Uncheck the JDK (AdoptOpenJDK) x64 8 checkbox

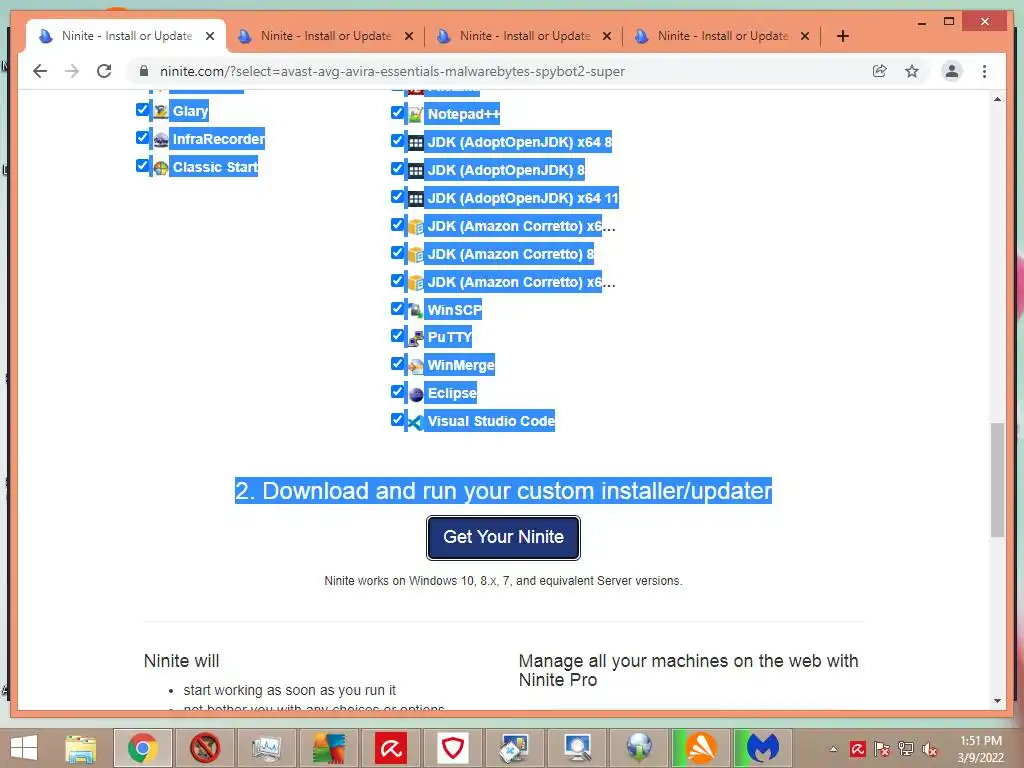pos(397,140)
